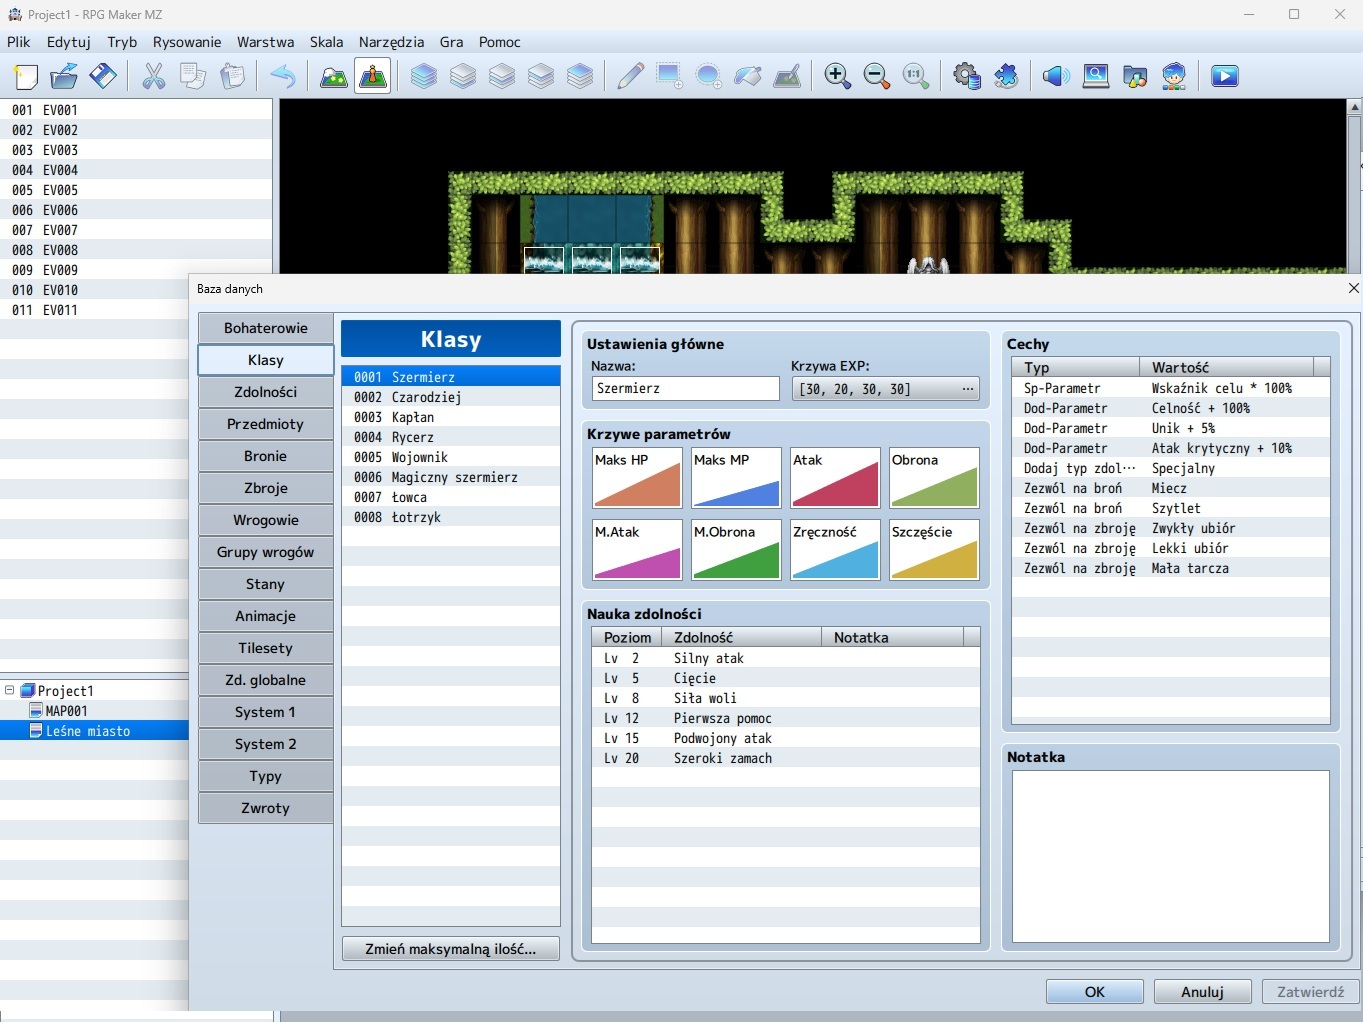Switch to the Zdolności database tab

pyautogui.click(x=265, y=392)
